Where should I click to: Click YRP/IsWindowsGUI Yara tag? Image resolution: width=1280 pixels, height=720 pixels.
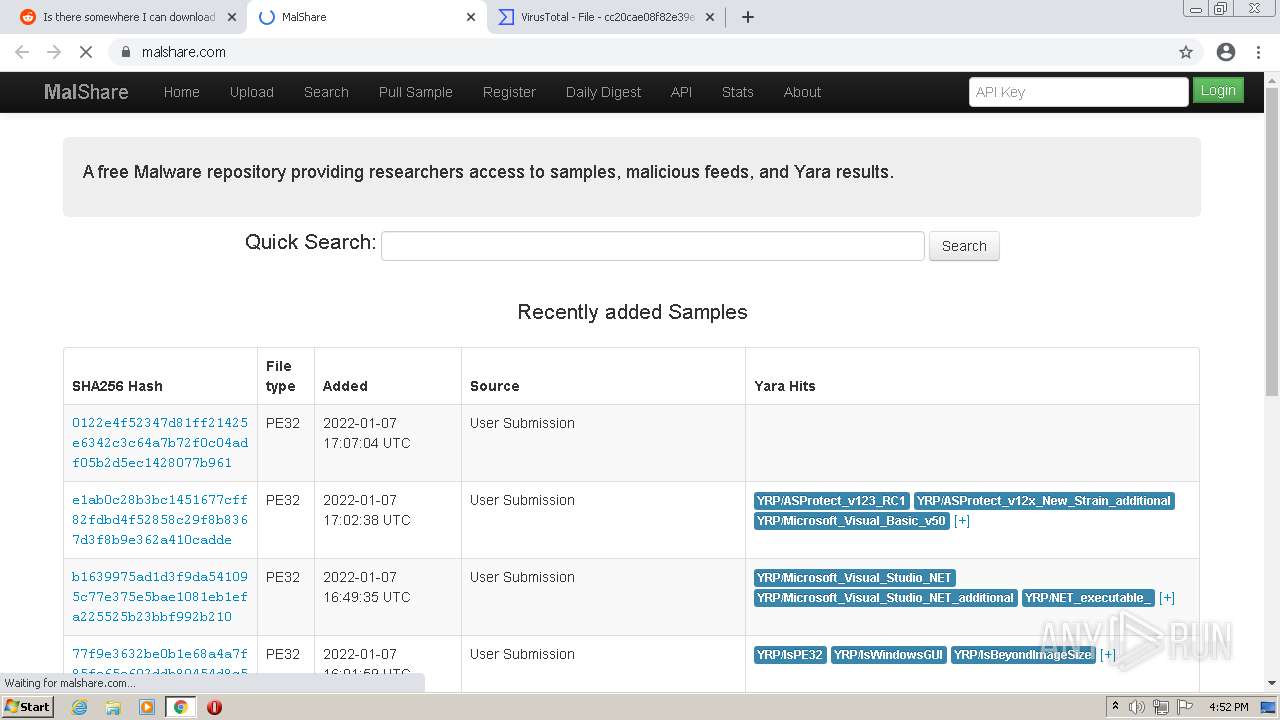coord(888,655)
